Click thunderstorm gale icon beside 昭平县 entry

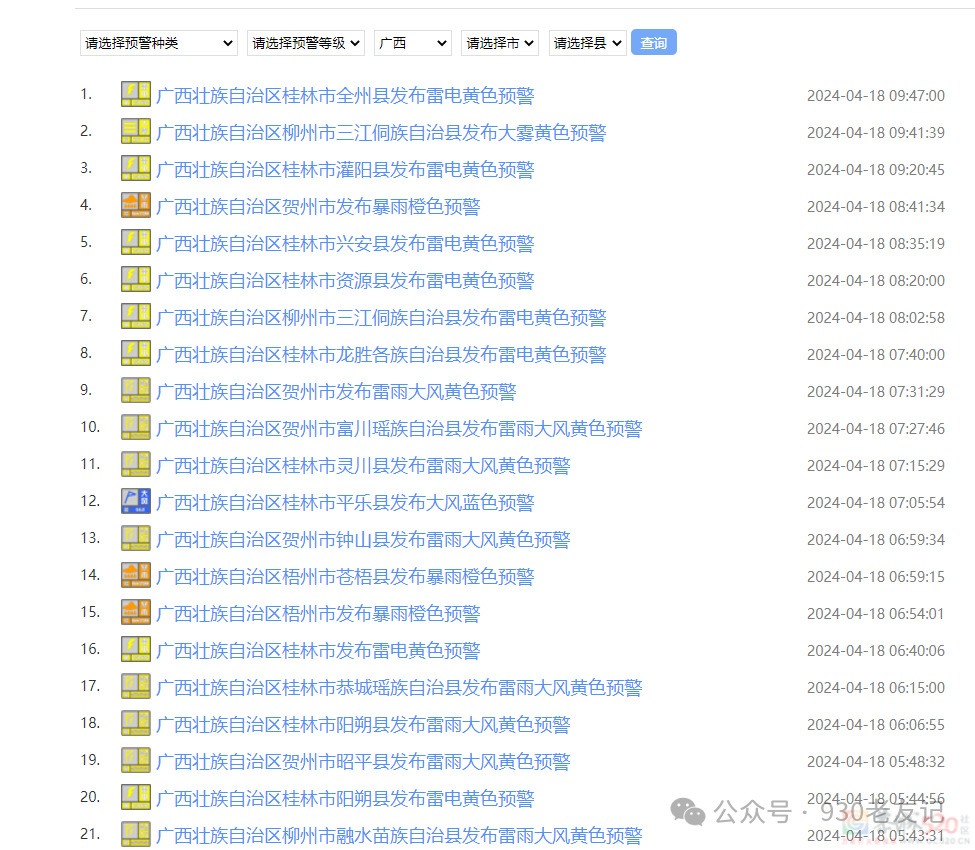point(135,761)
